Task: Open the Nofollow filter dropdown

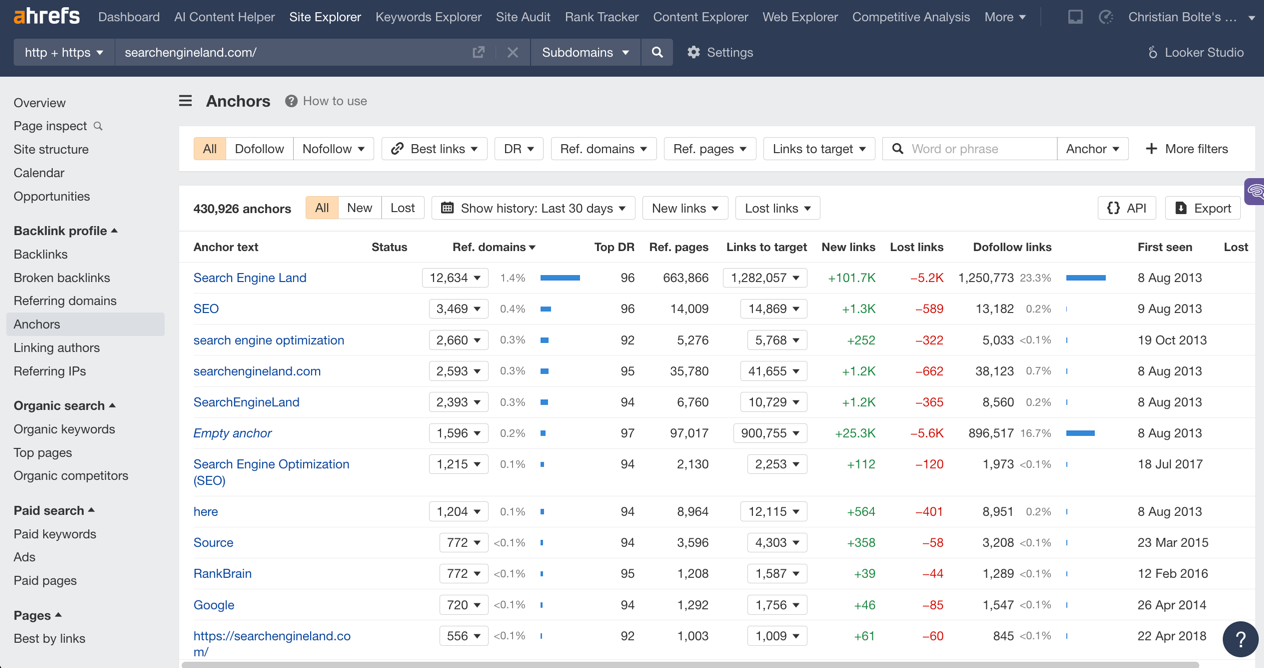Action: point(333,149)
